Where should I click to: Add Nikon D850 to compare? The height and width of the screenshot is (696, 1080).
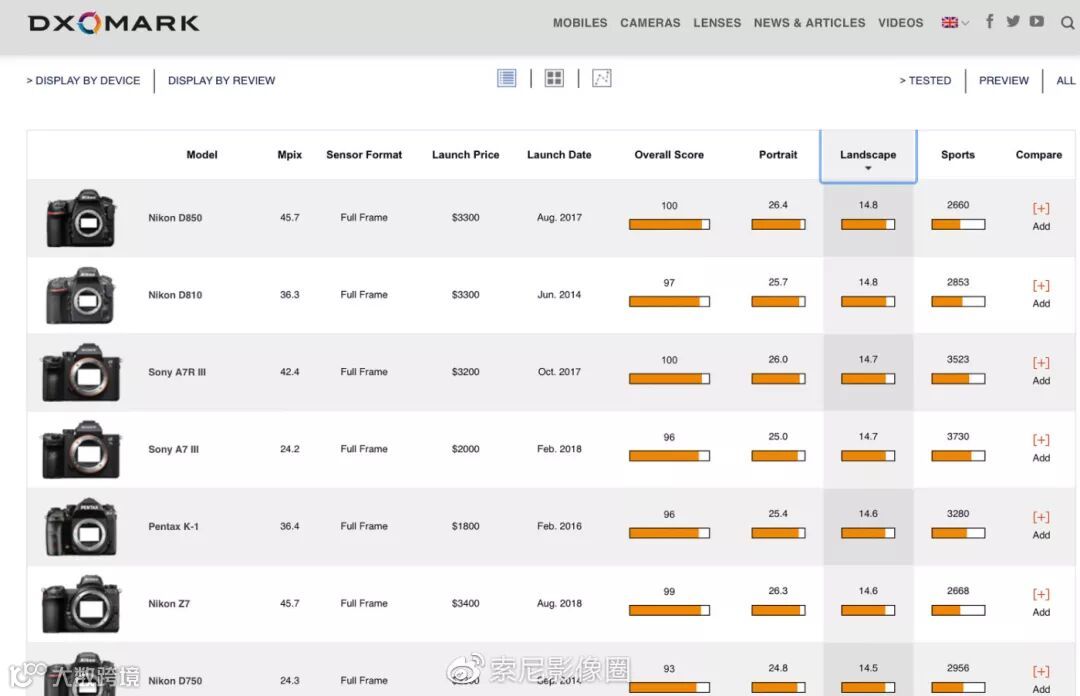click(1041, 216)
